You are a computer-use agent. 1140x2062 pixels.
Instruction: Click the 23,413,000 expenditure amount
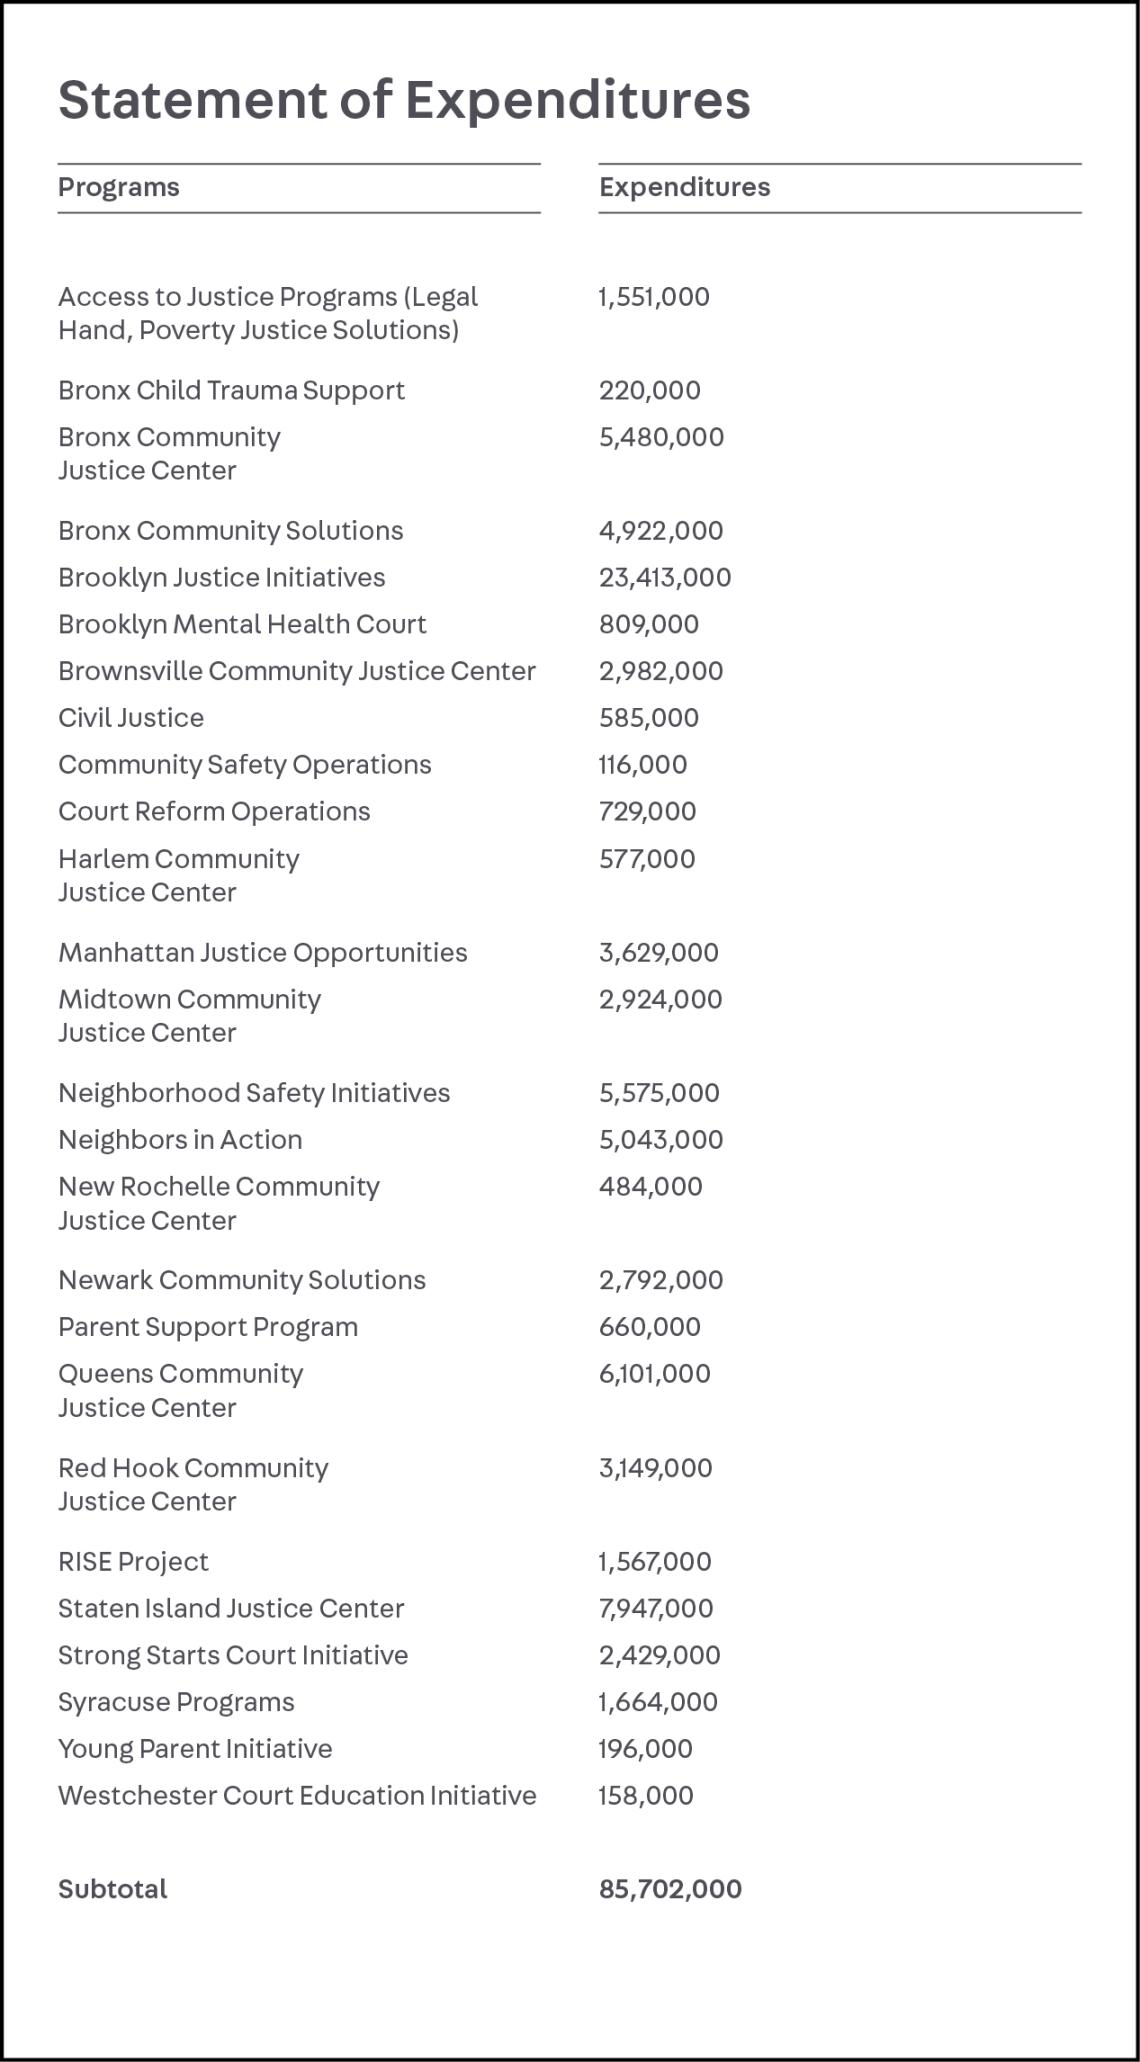pos(665,578)
